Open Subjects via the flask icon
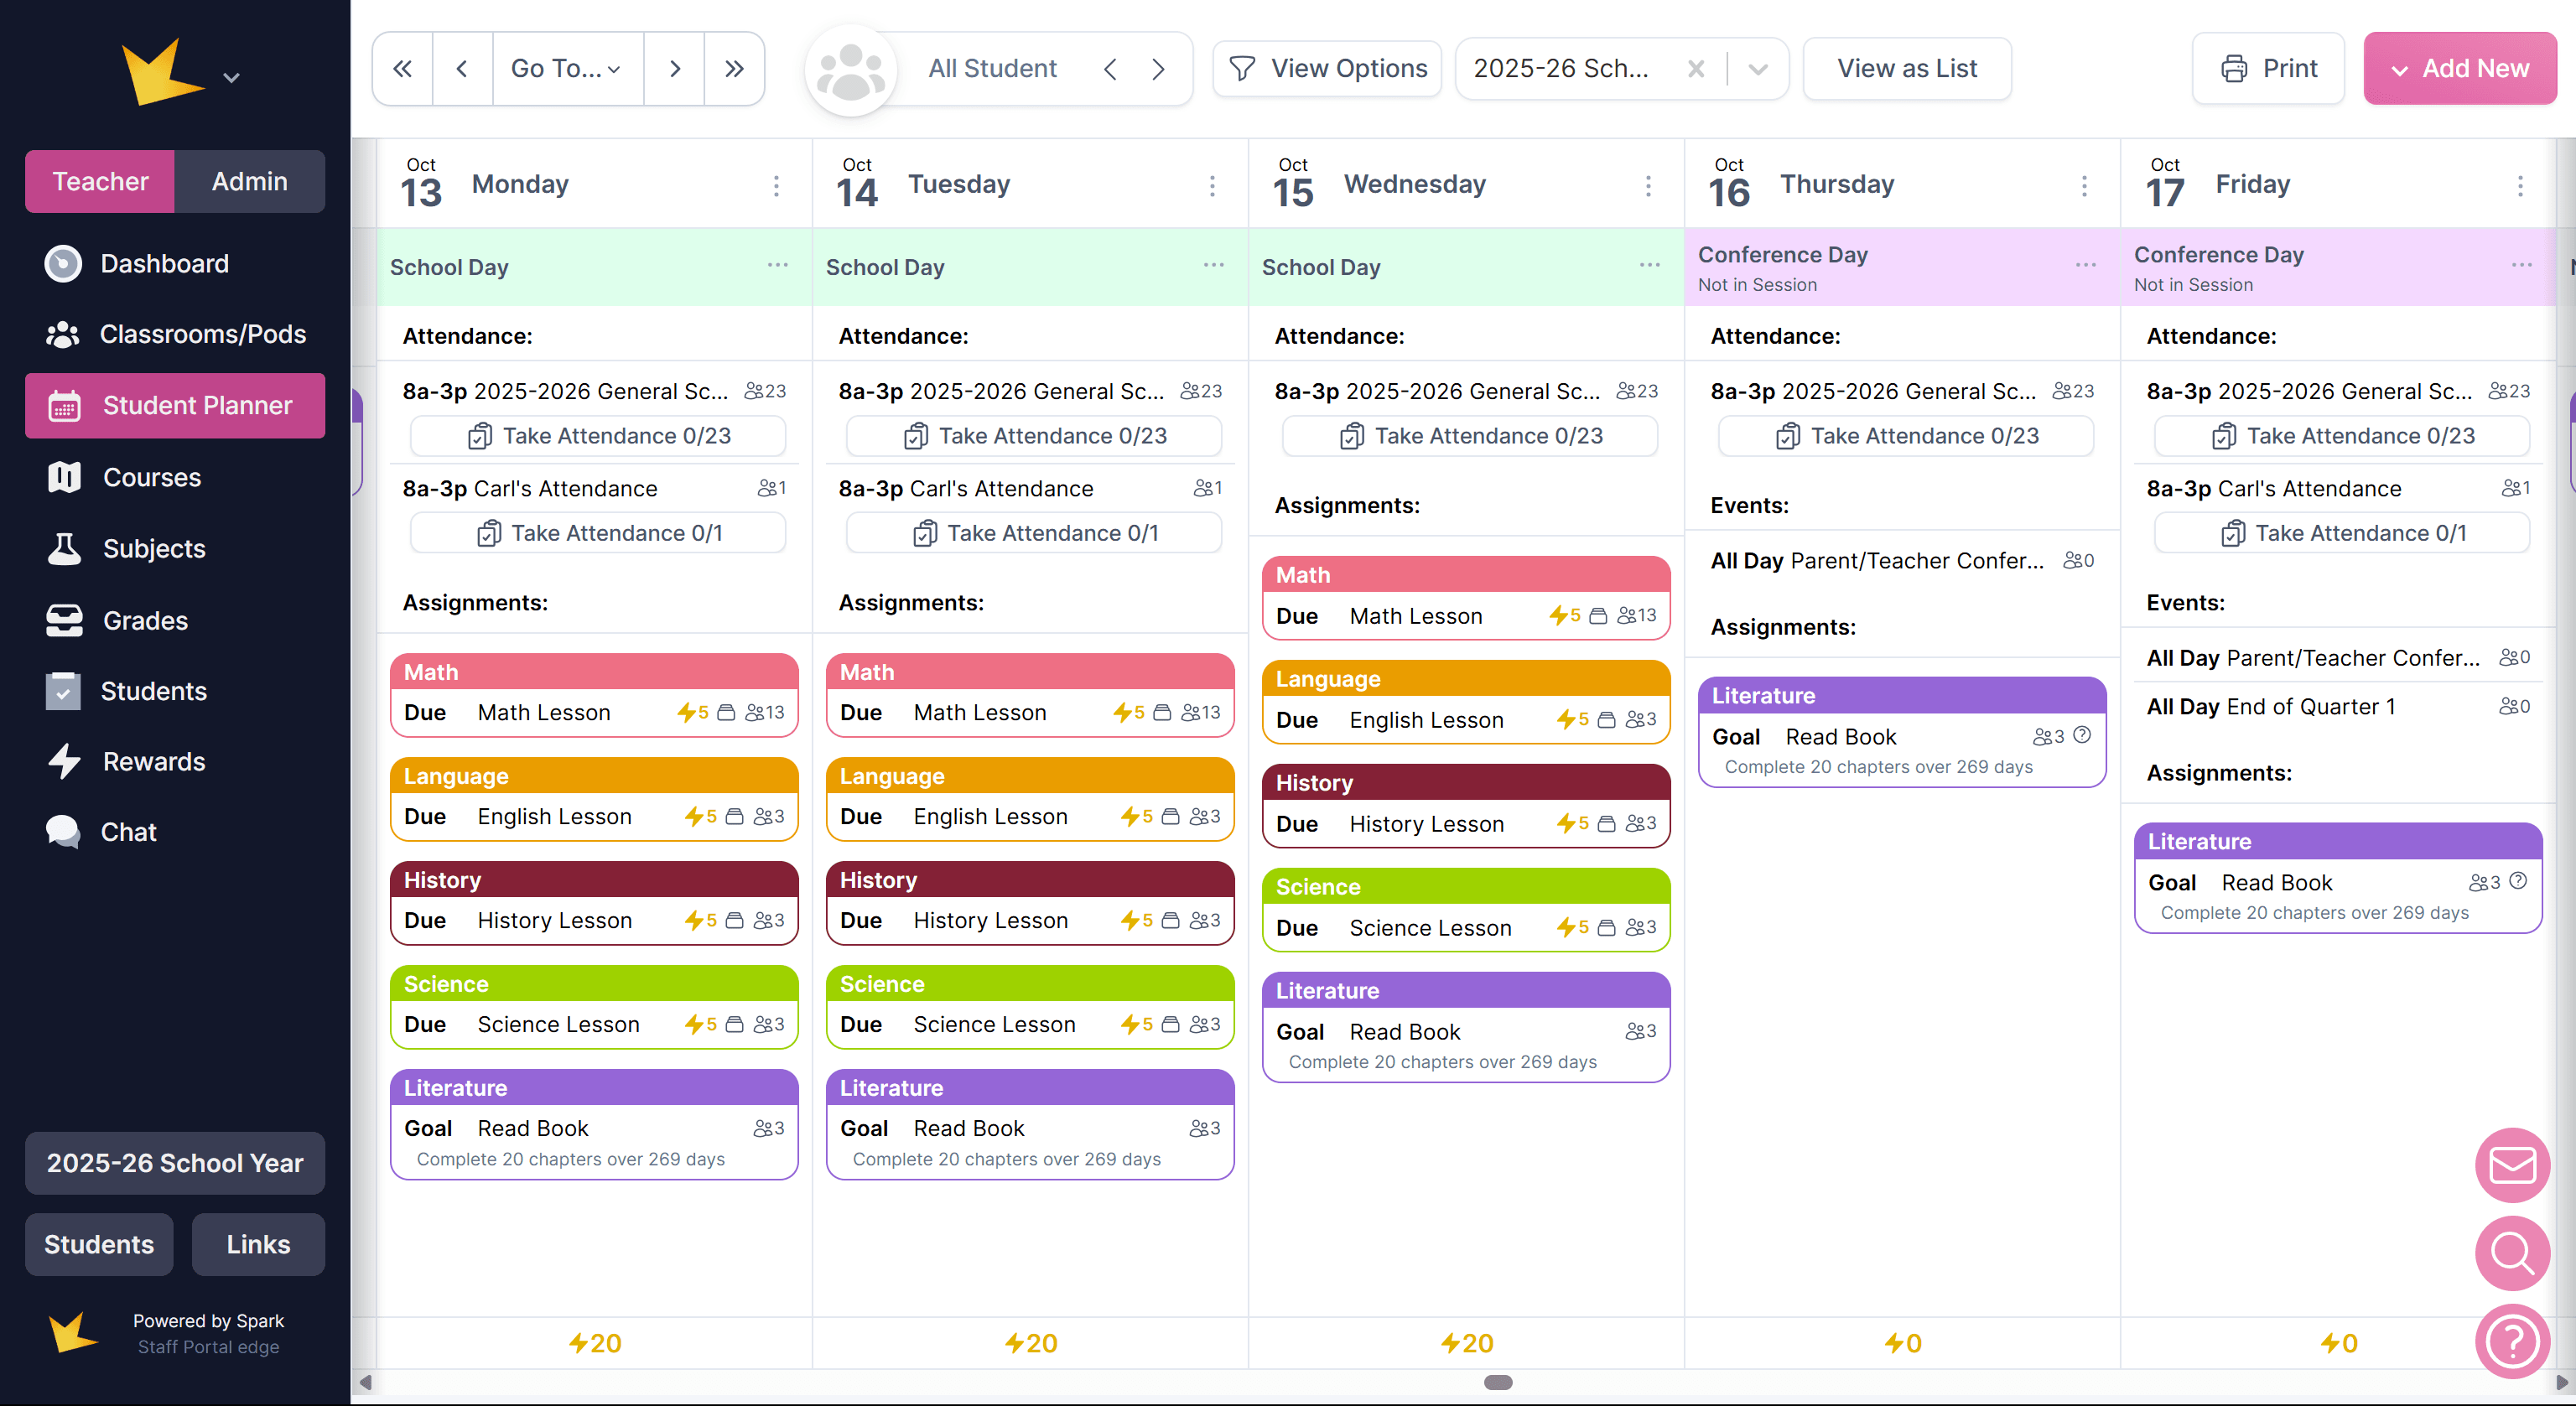This screenshot has width=2576, height=1406. [64, 548]
